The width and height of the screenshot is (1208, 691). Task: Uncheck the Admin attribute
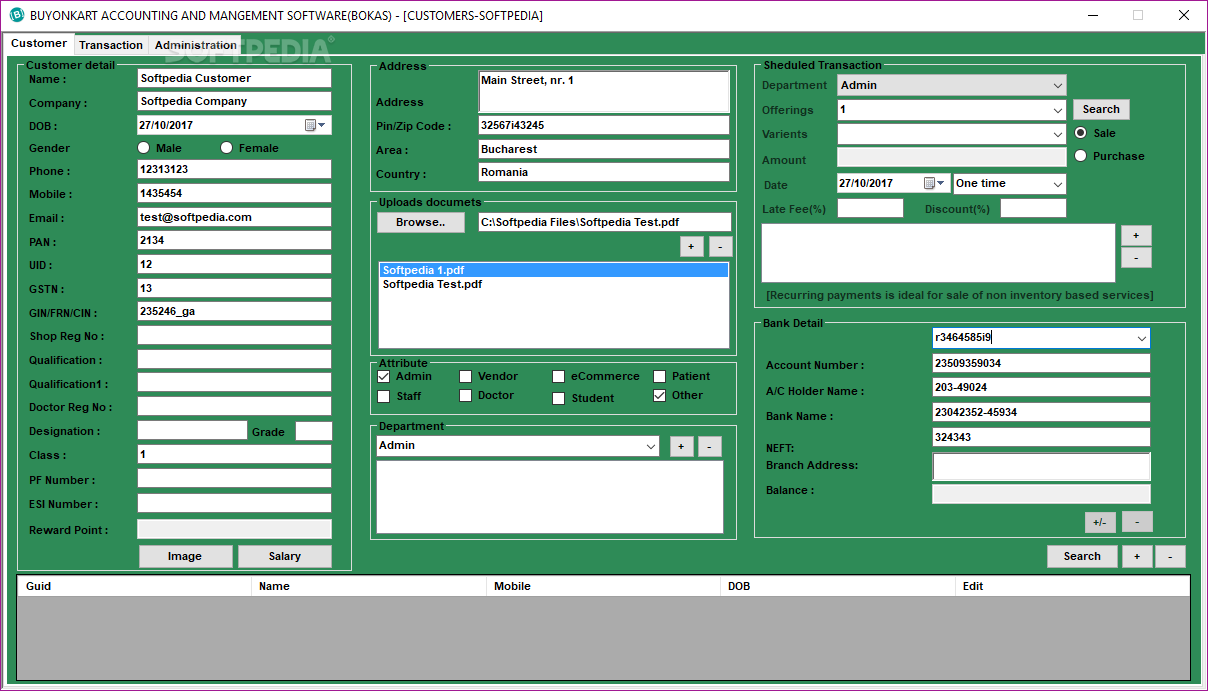pos(384,376)
